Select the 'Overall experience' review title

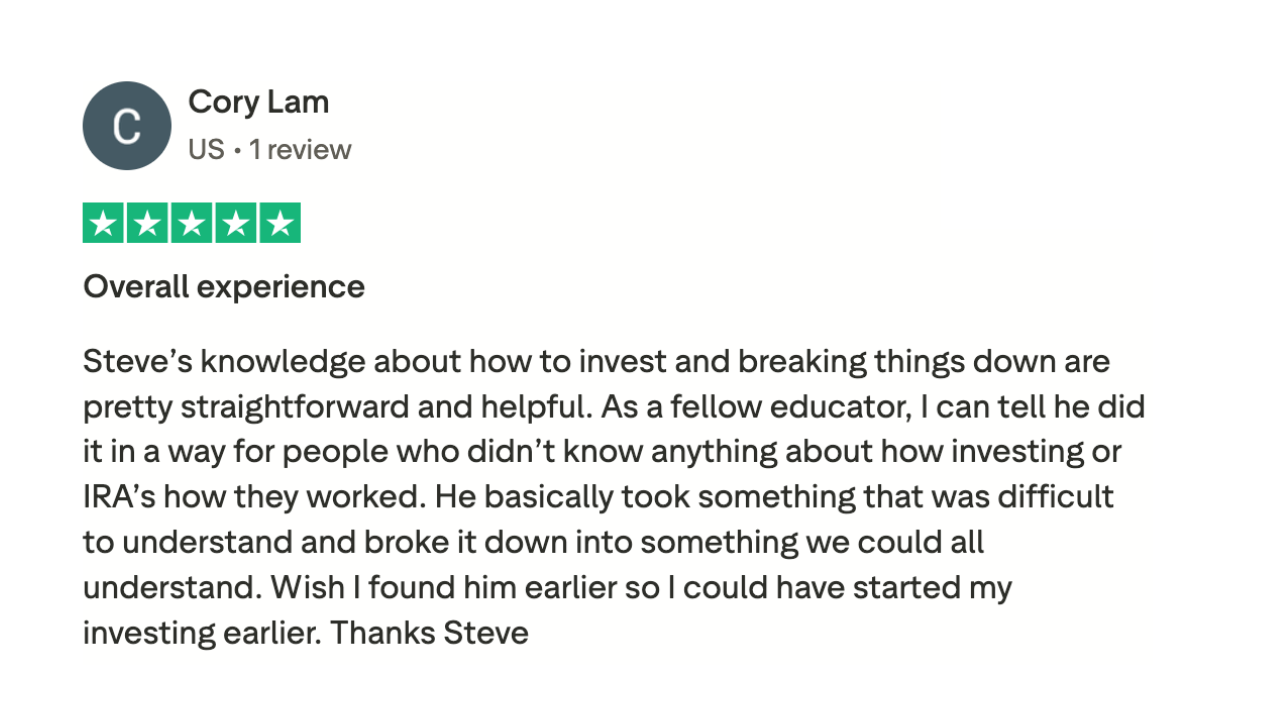tap(224, 287)
